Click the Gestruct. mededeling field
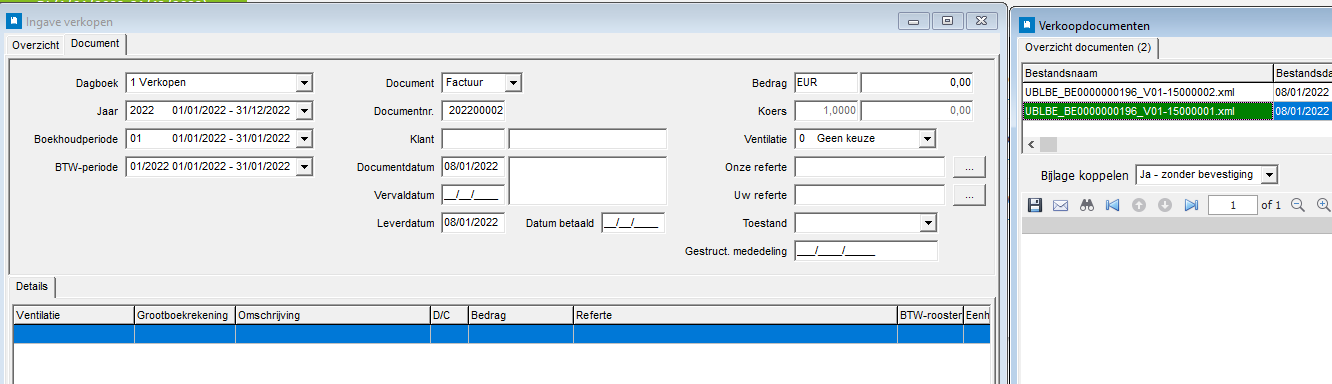 click(866, 250)
